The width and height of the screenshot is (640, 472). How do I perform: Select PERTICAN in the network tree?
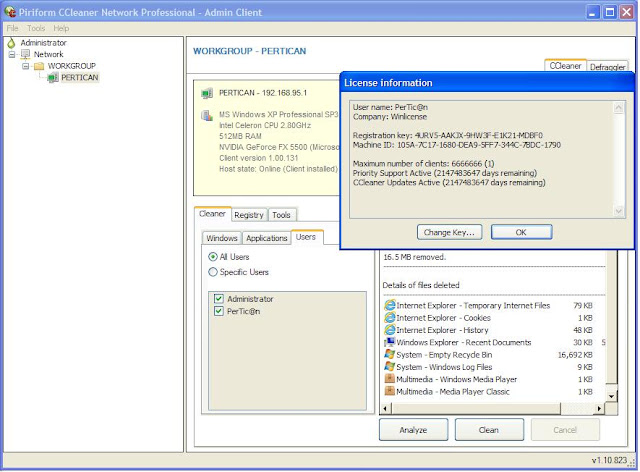click(x=80, y=77)
